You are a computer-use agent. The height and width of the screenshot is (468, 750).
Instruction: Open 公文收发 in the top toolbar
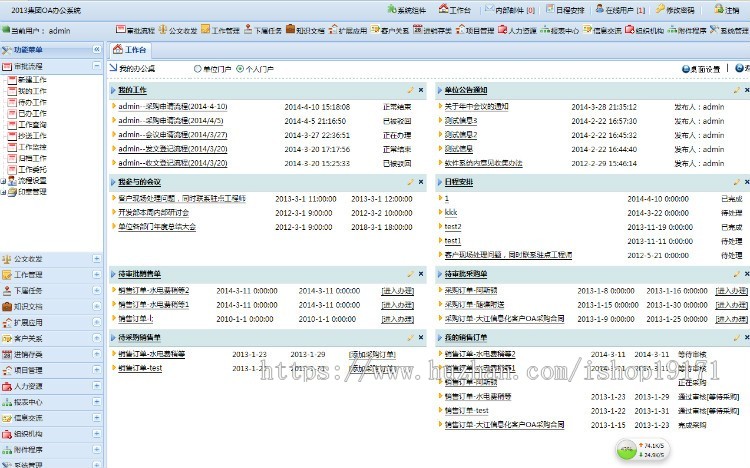pos(178,30)
